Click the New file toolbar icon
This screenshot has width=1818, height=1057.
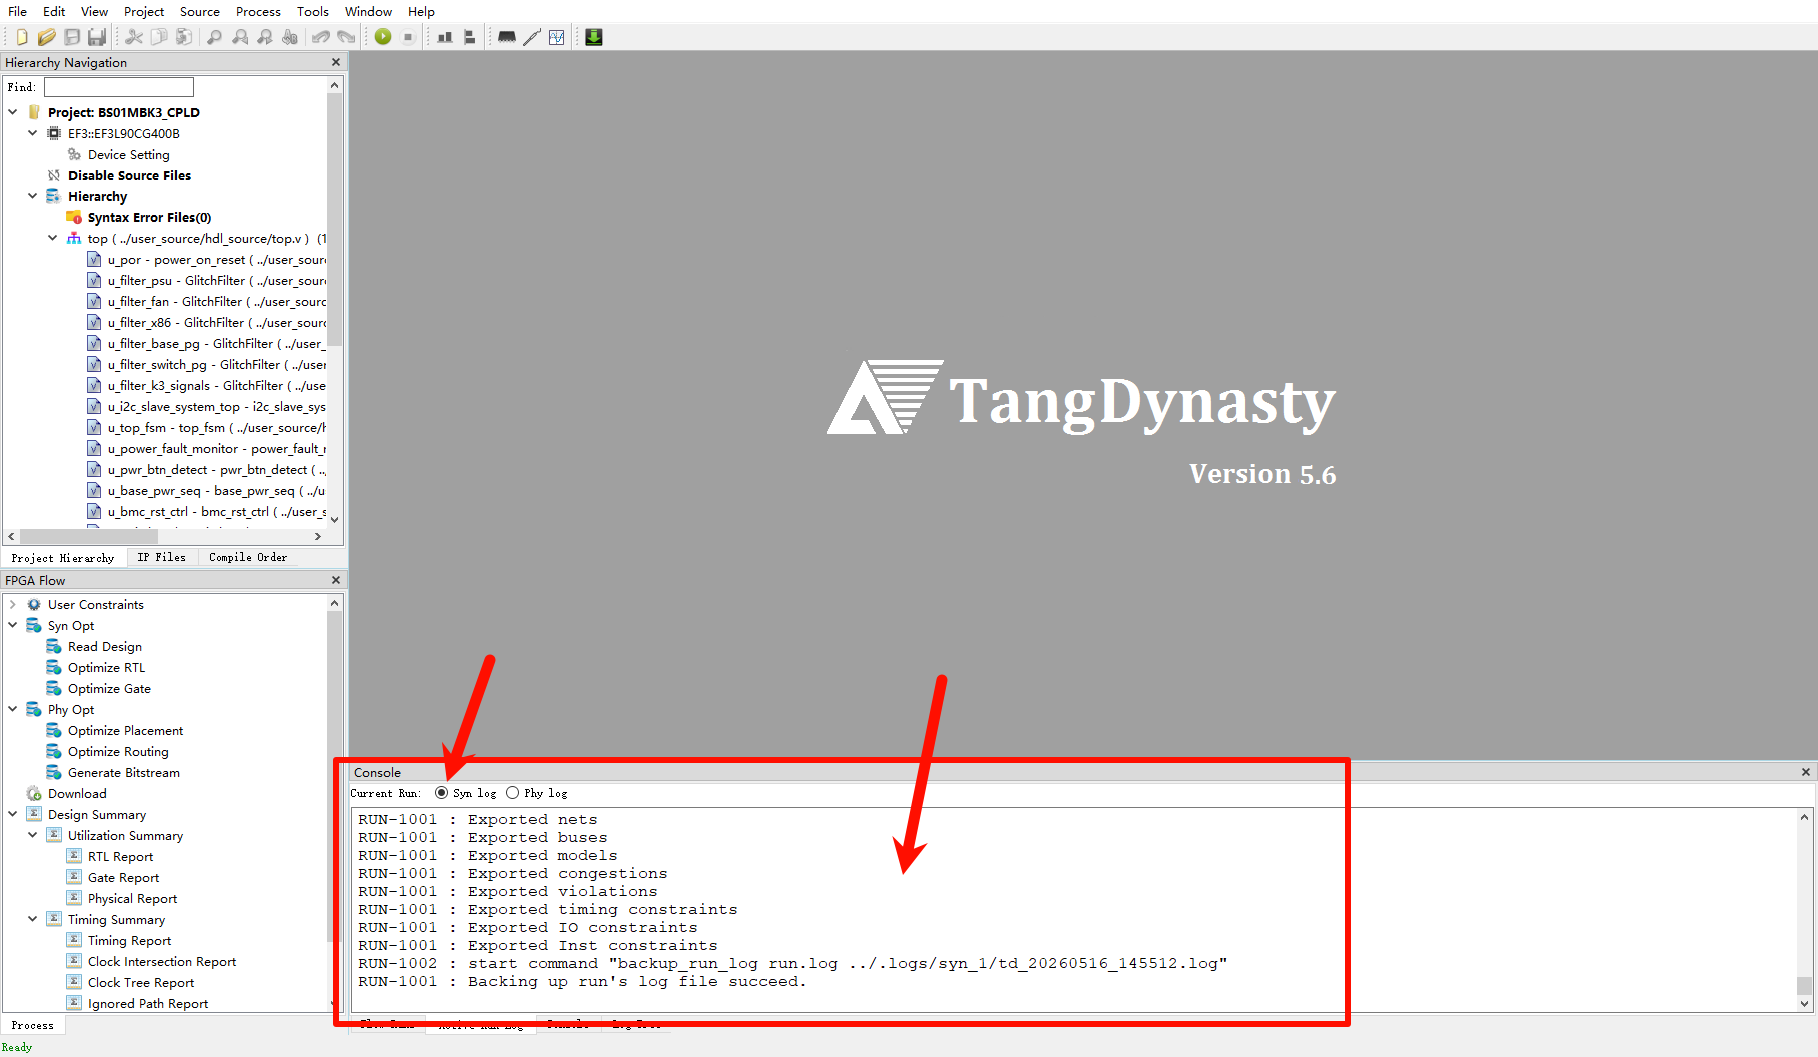[x=22, y=37]
